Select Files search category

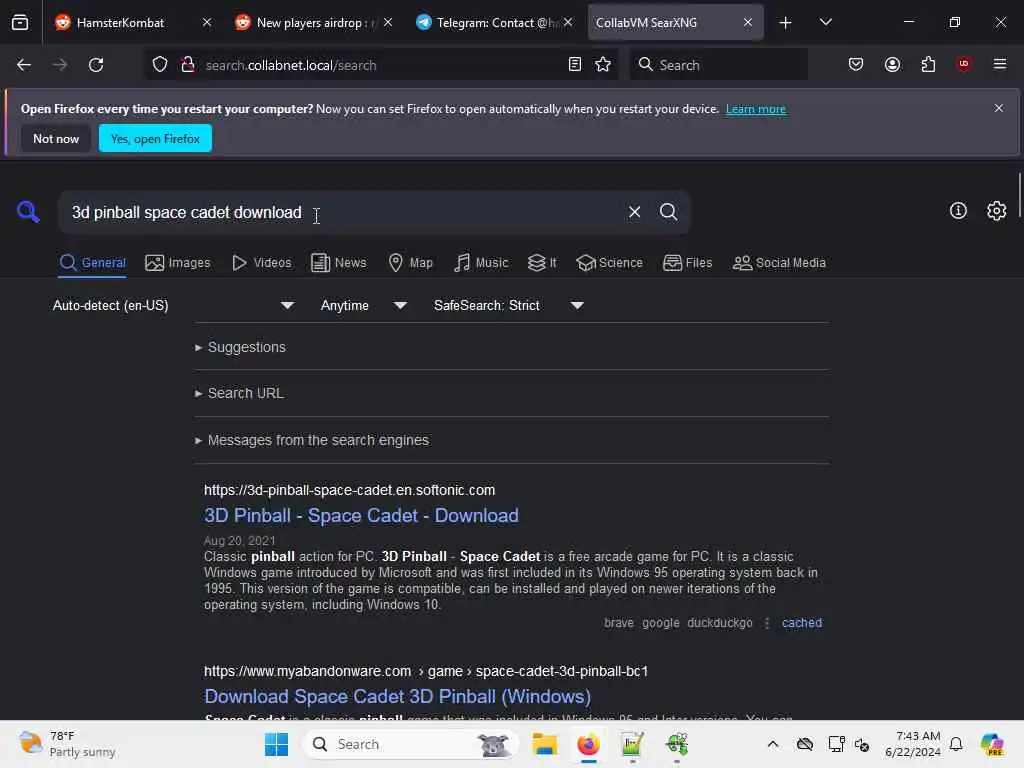(687, 263)
